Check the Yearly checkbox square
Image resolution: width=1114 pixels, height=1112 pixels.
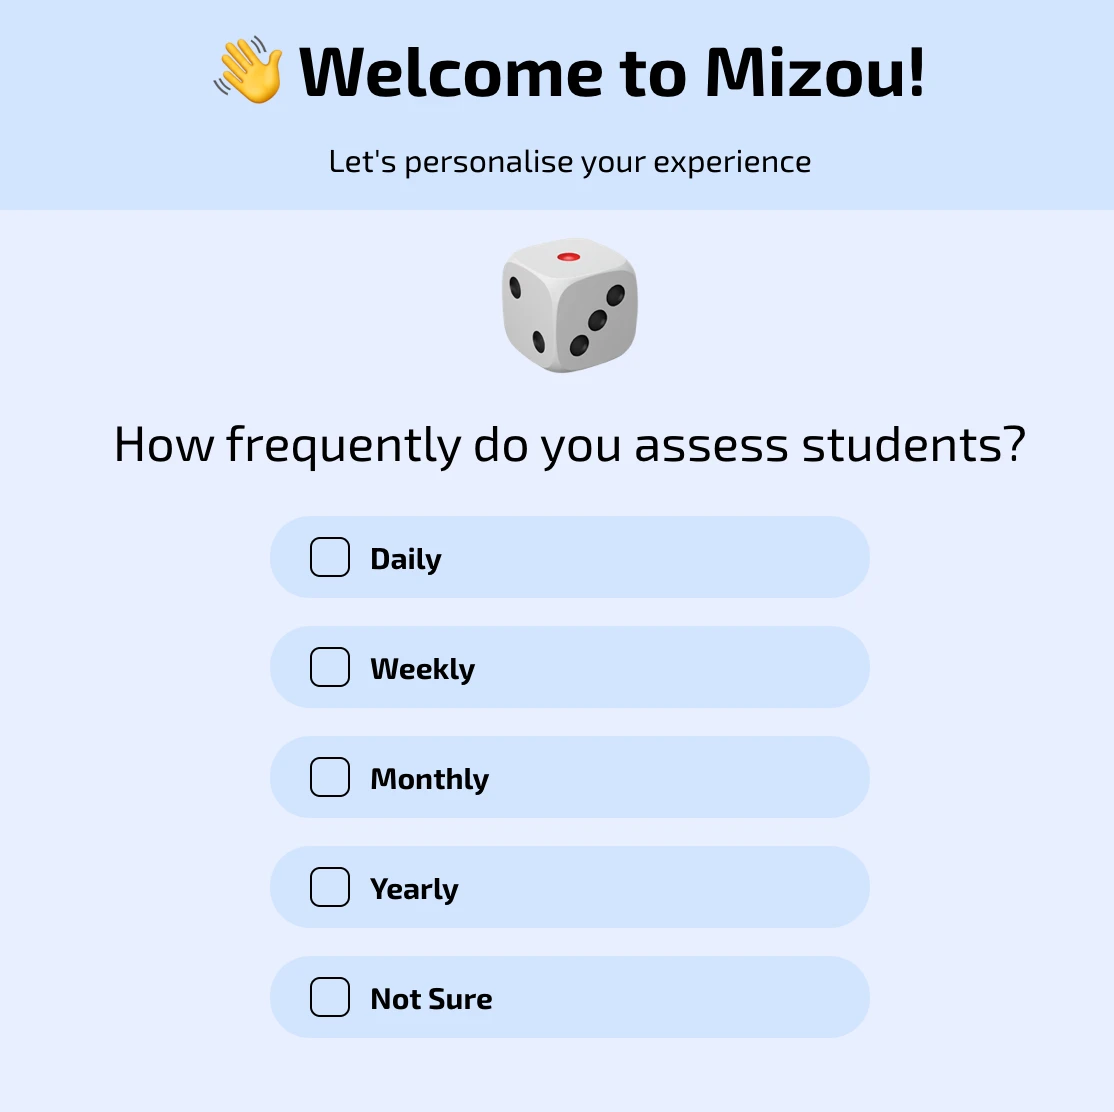point(330,887)
